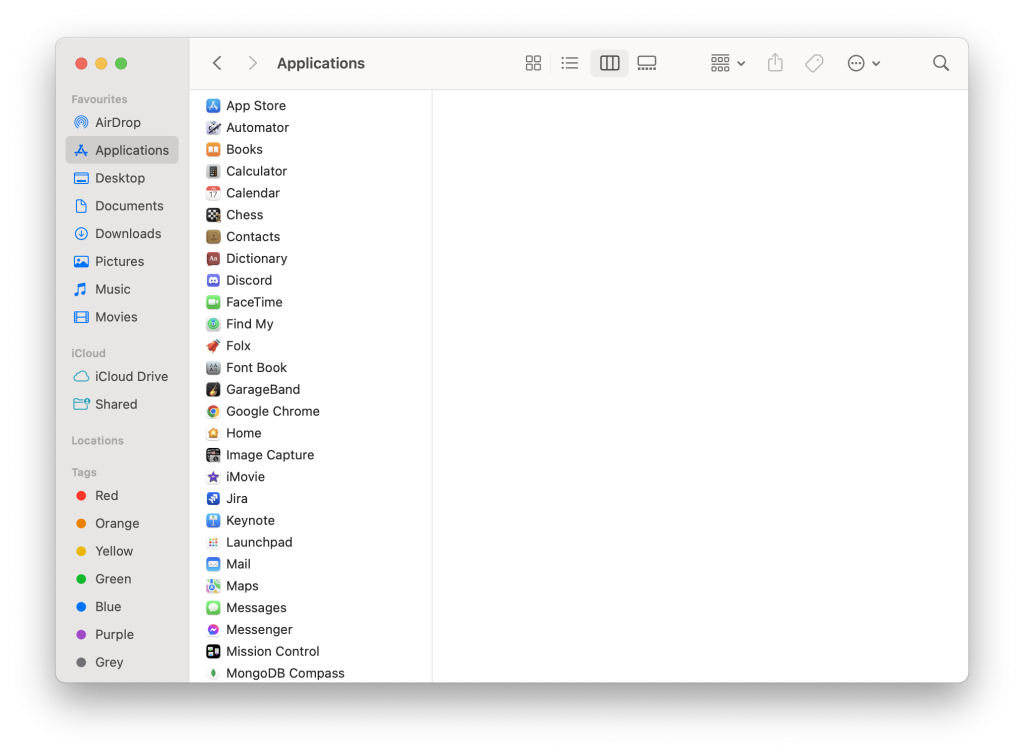Select the Books app icon

tap(213, 150)
